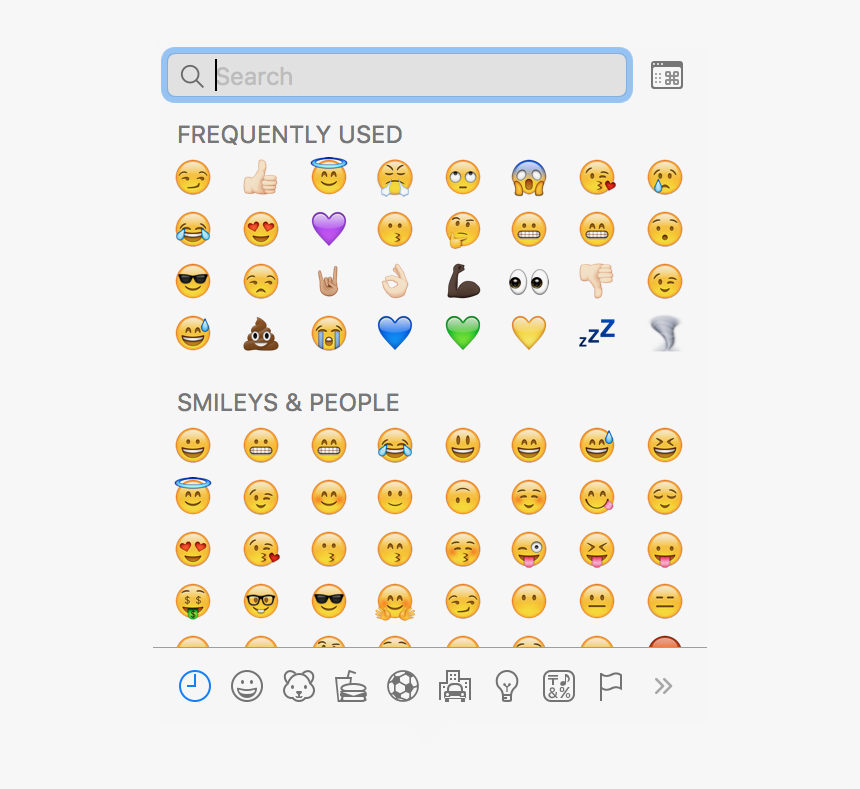Insert the blue zzz sleeping emoji
The width and height of the screenshot is (860, 789).
pos(597,333)
